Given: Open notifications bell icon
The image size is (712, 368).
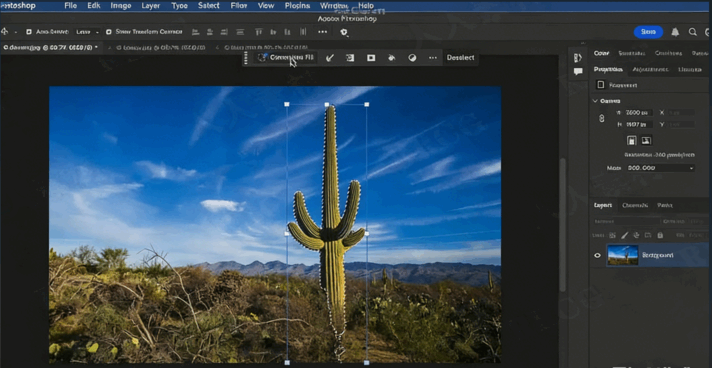Looking at the screenshot, I should tap(675, 32).
